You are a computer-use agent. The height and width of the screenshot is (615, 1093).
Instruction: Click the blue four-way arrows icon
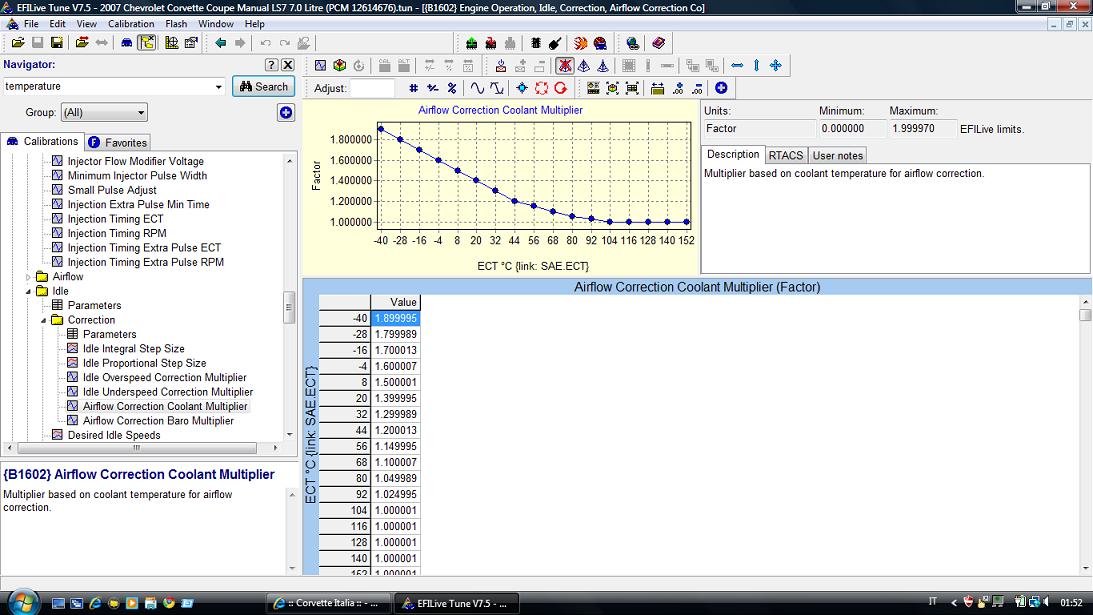[x=776, y=66]
